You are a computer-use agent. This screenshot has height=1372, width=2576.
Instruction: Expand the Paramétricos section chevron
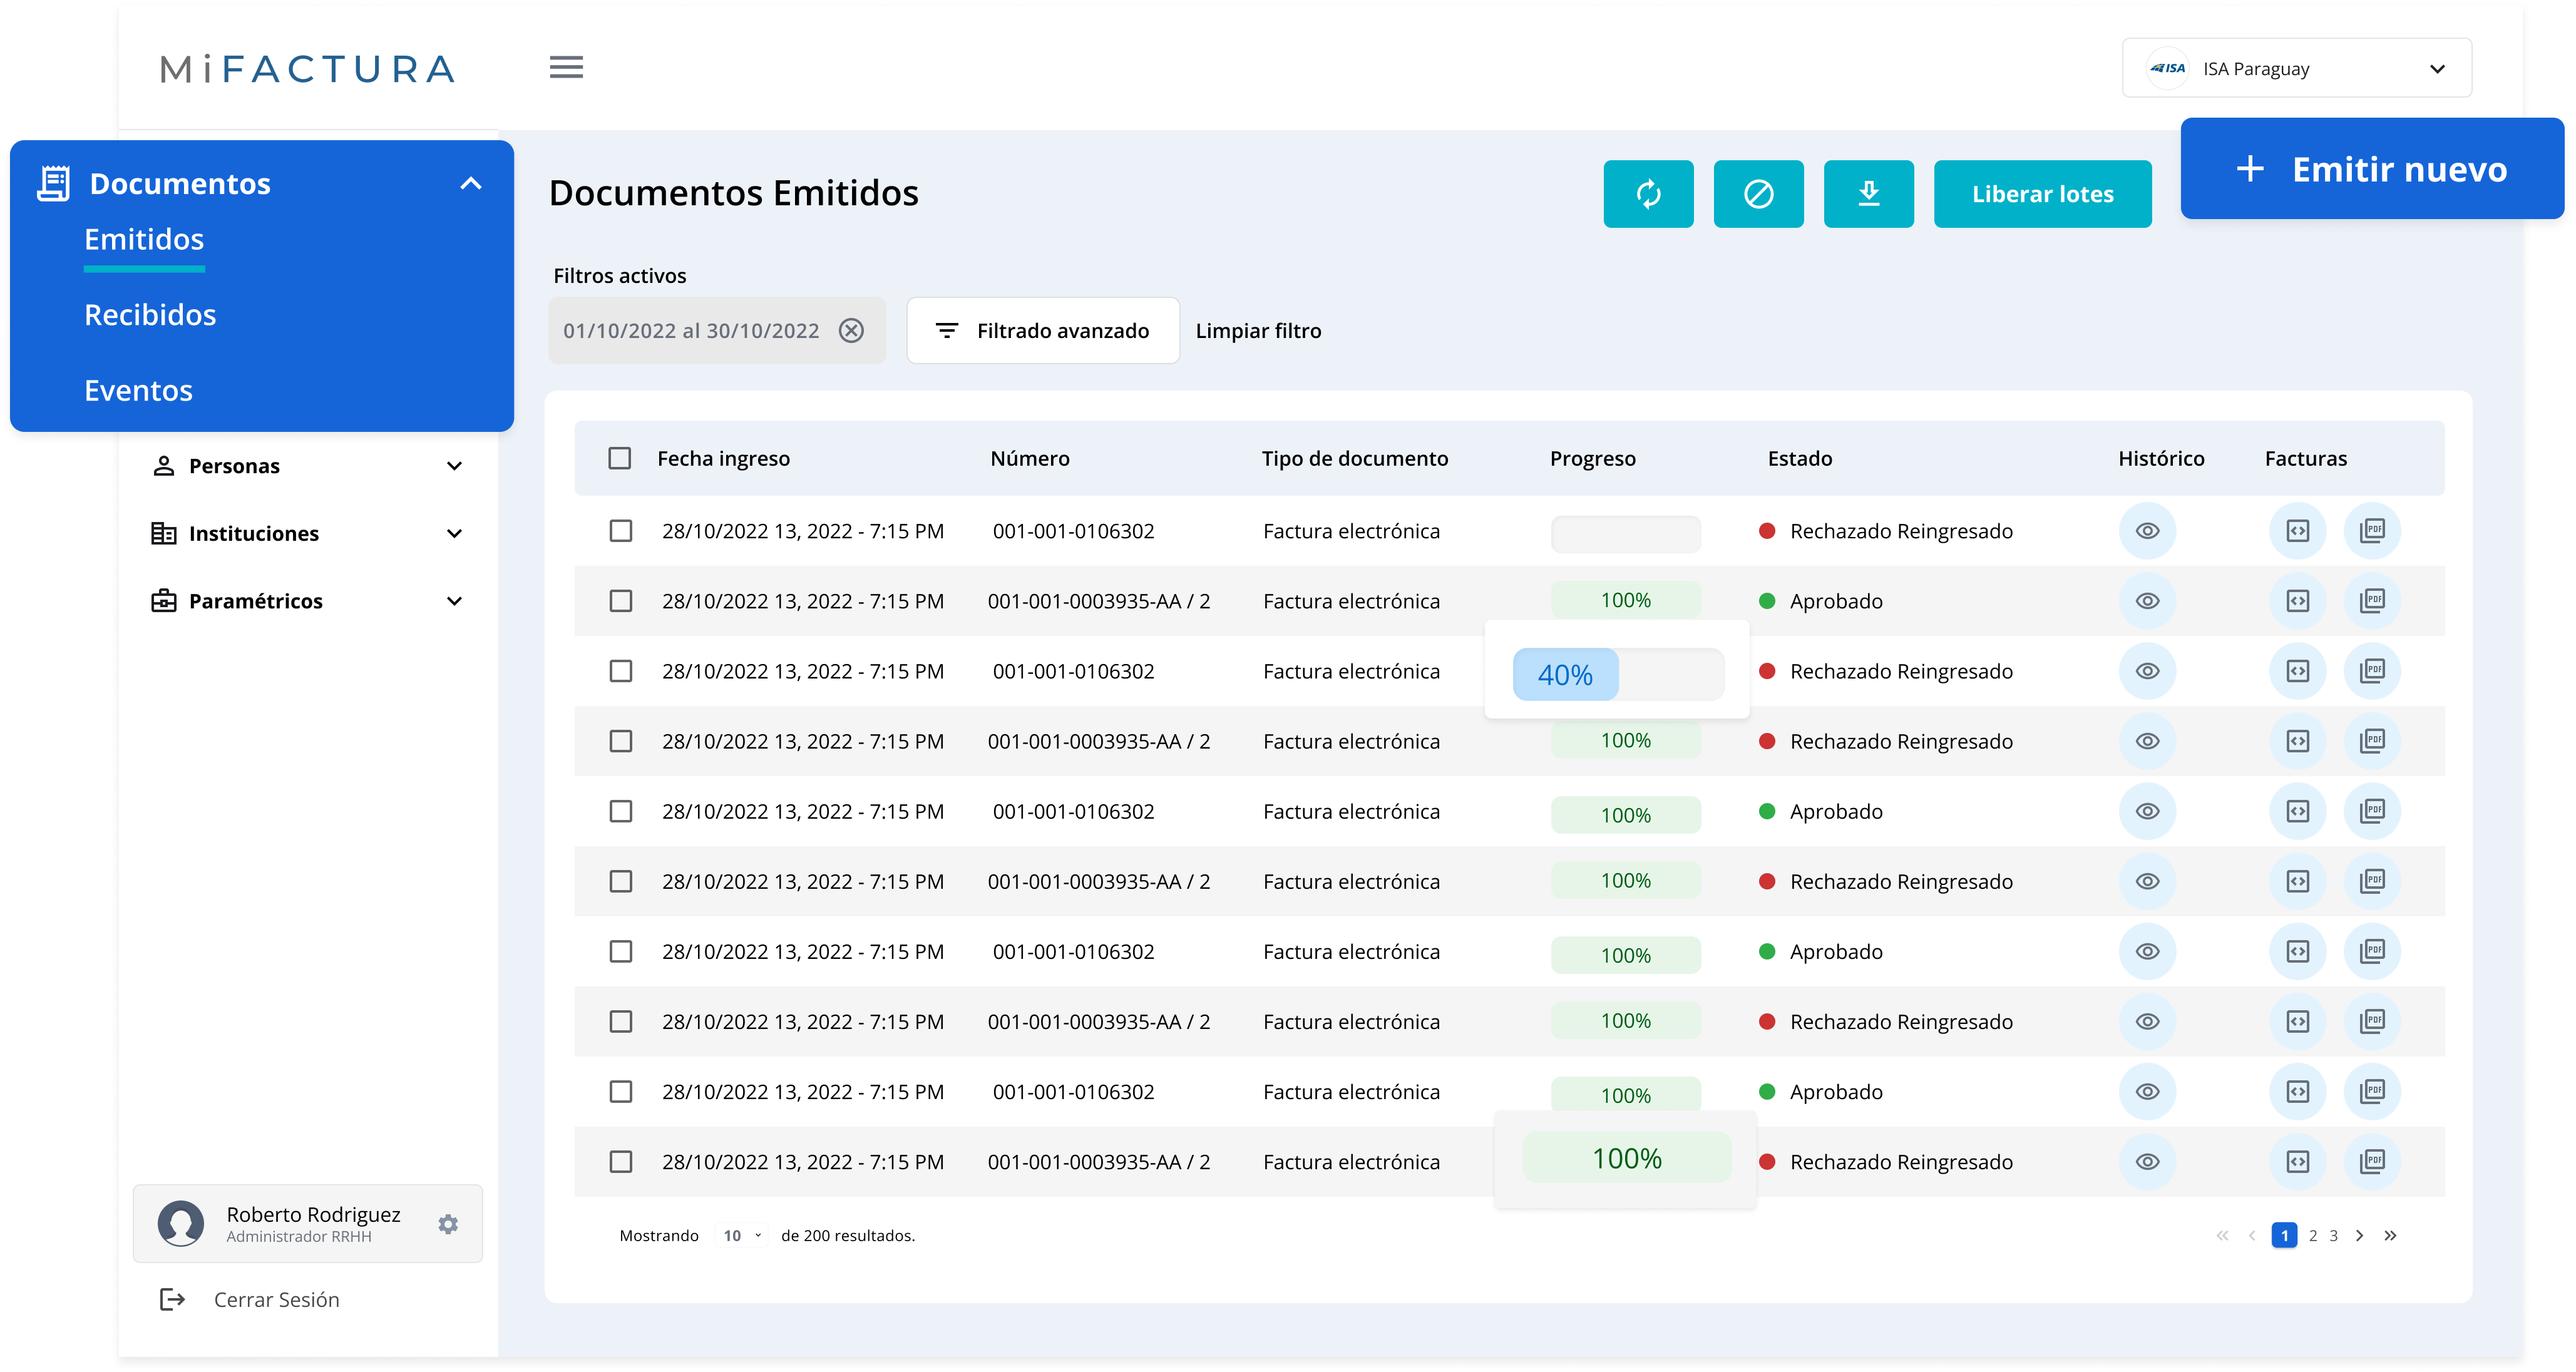(x=454, y=601)
